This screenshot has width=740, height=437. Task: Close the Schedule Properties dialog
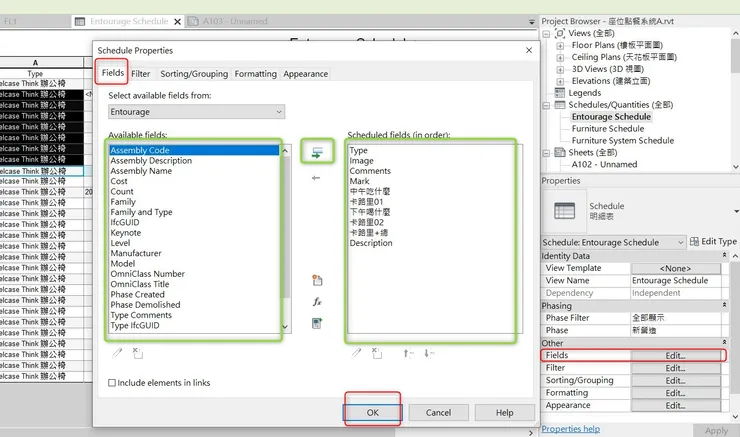click(x=529, y=50)
